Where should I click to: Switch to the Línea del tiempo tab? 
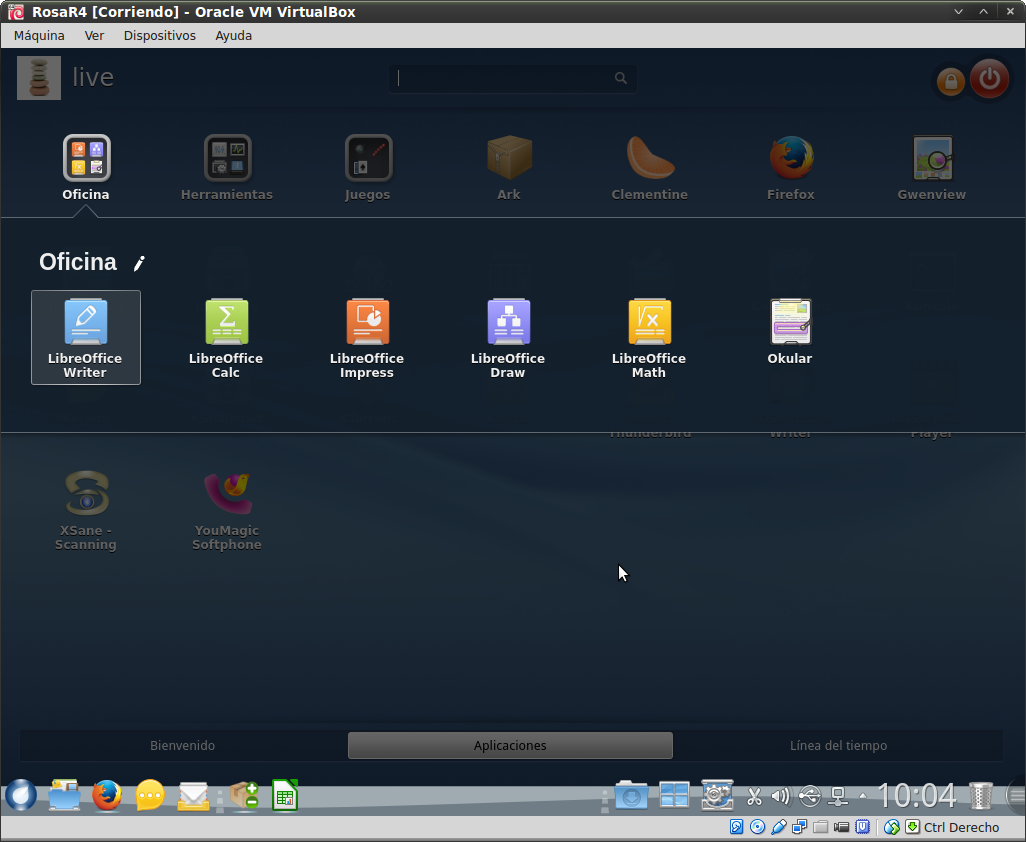tap(838, 746)
